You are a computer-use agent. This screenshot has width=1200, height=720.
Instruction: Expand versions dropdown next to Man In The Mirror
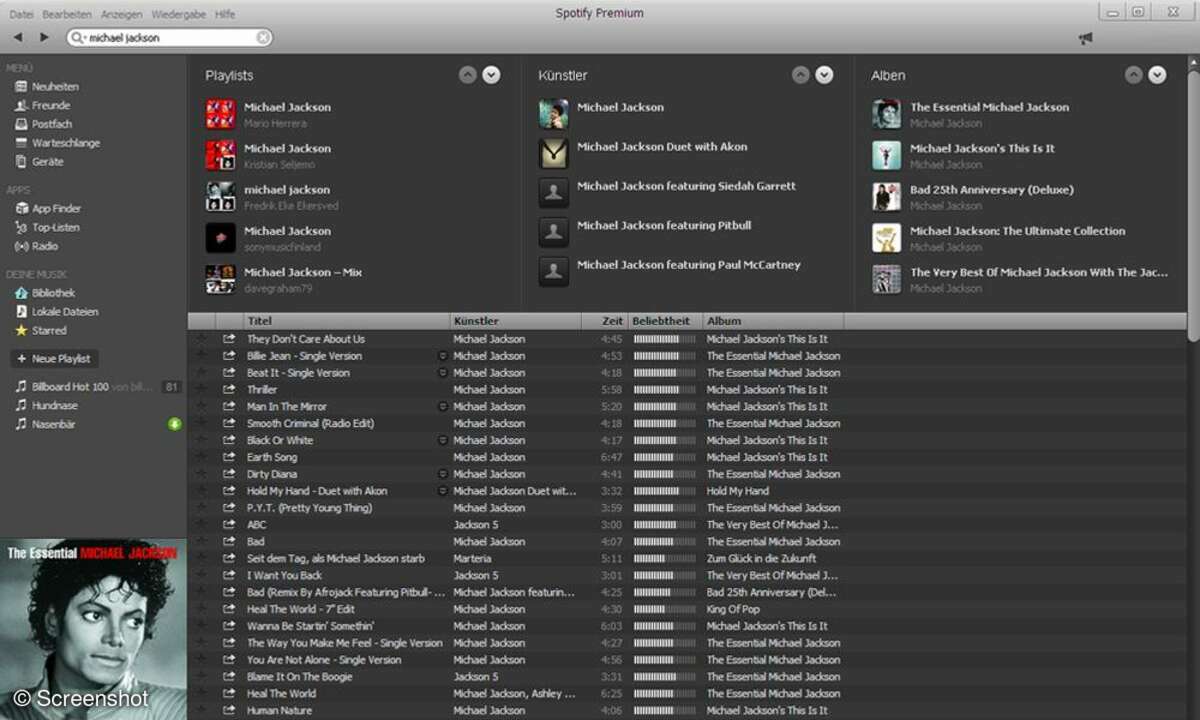(442, 407)
